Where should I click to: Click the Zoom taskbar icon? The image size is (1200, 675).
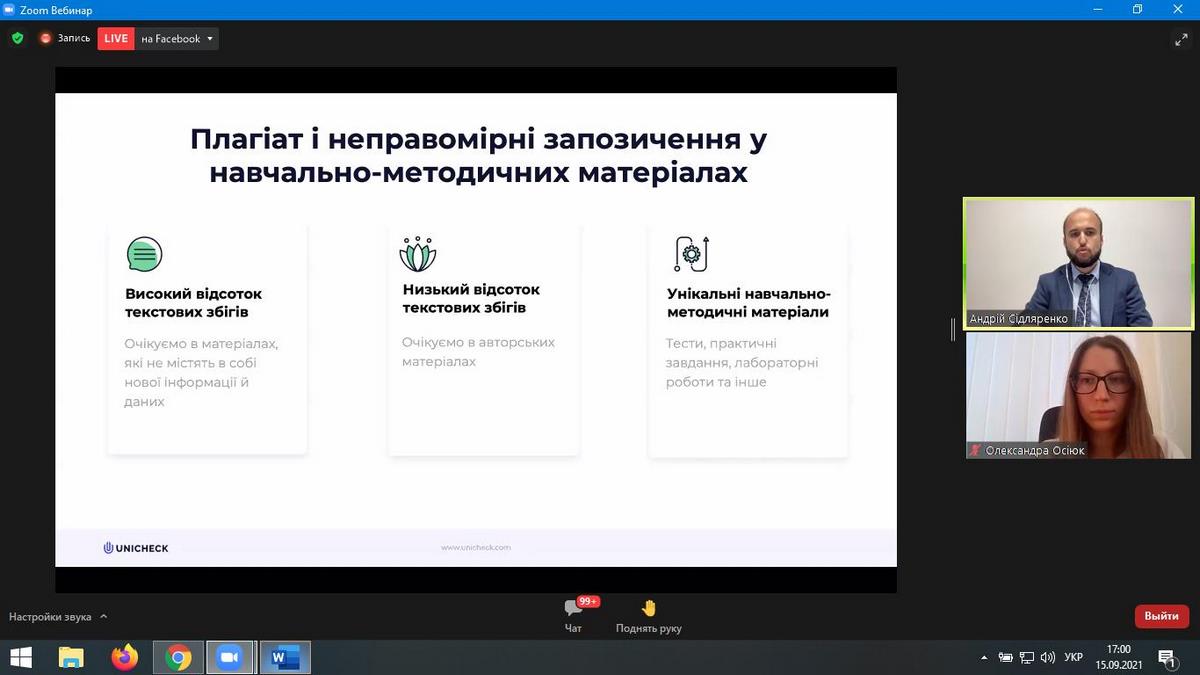point(231,657)
